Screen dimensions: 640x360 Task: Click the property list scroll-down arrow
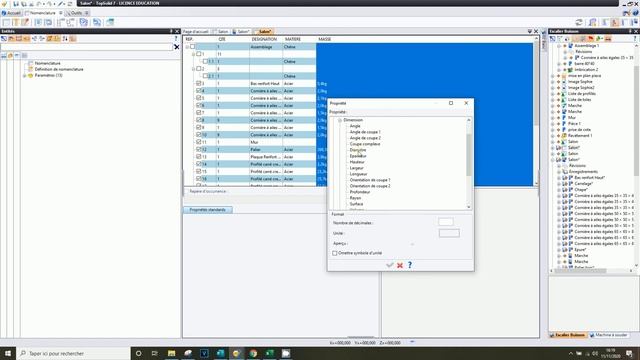pos(469,207)
